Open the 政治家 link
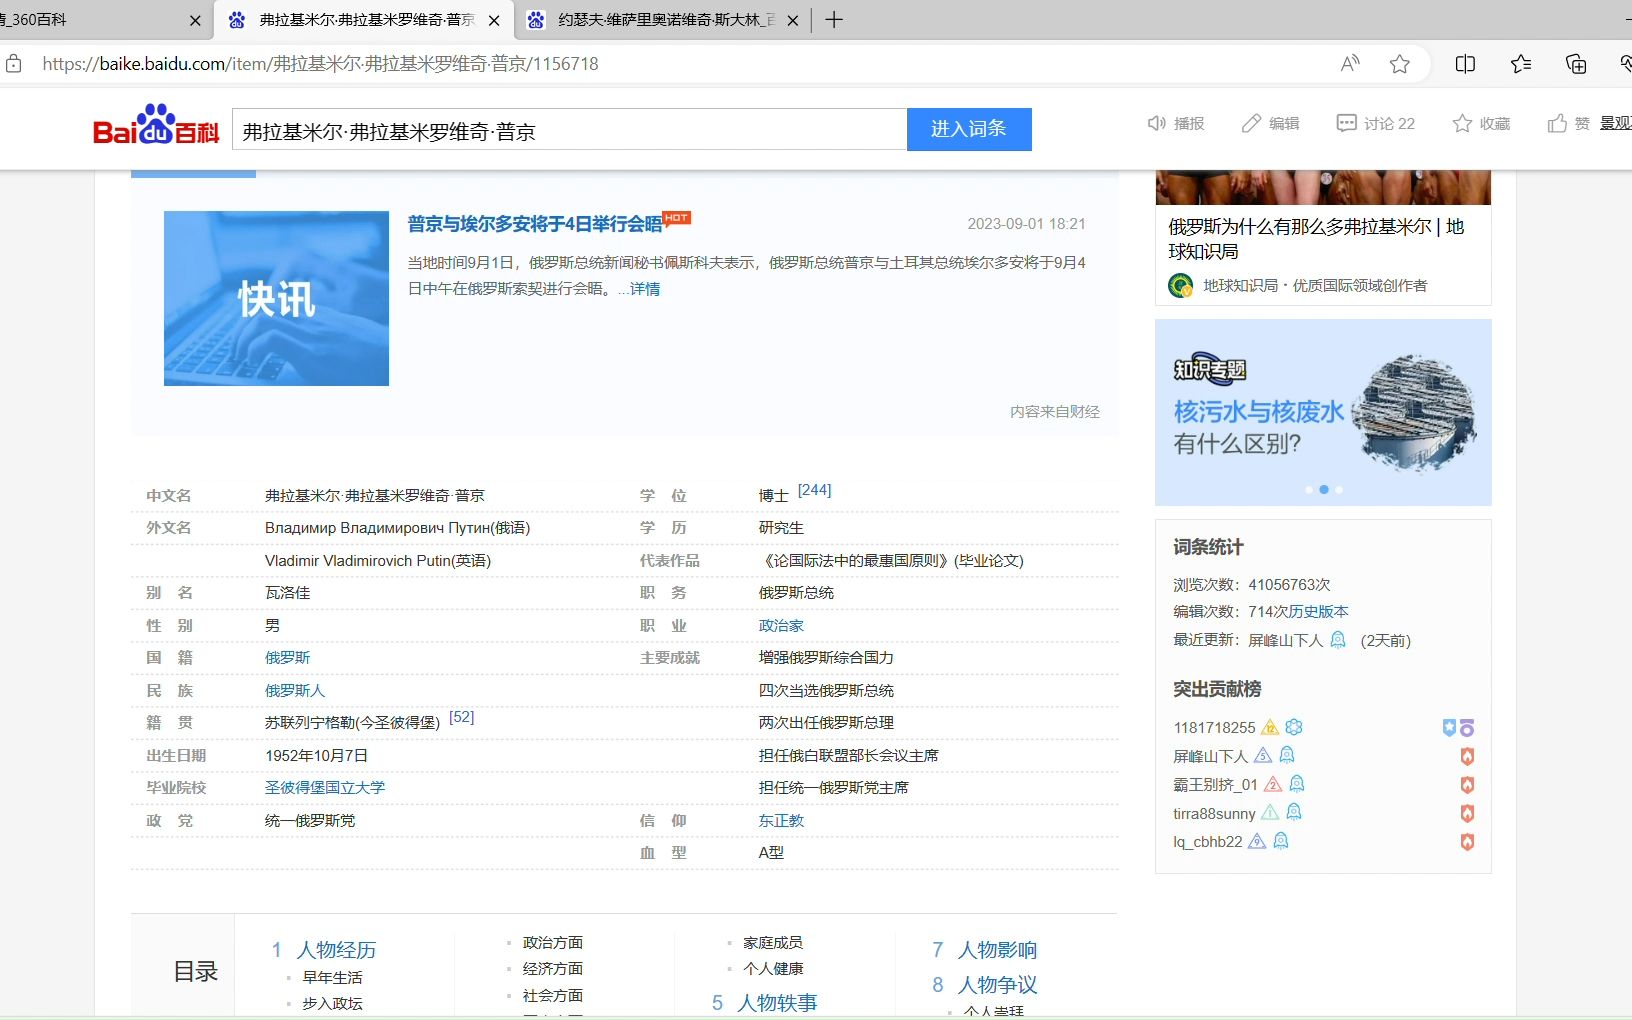This screenshot has width=1632, height=1020. tap(781, 626)
